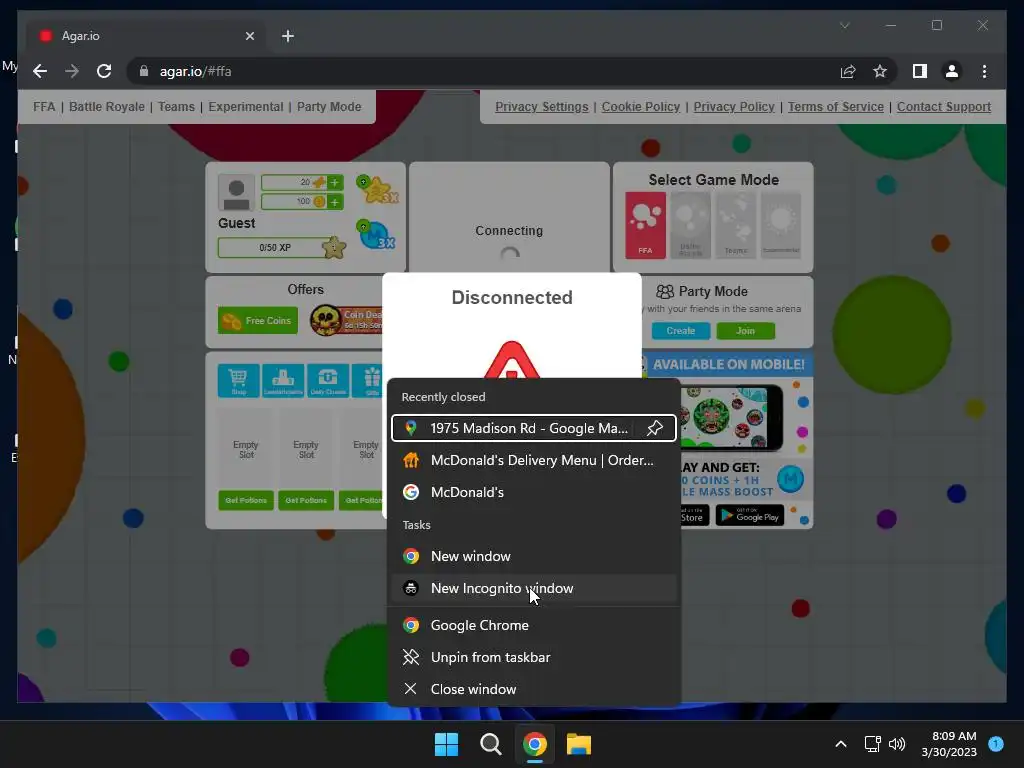The width and height of the screenshot is (1024, 768).
Task: Open File Explorer from taskbar
Action: [x=579, y=744]
